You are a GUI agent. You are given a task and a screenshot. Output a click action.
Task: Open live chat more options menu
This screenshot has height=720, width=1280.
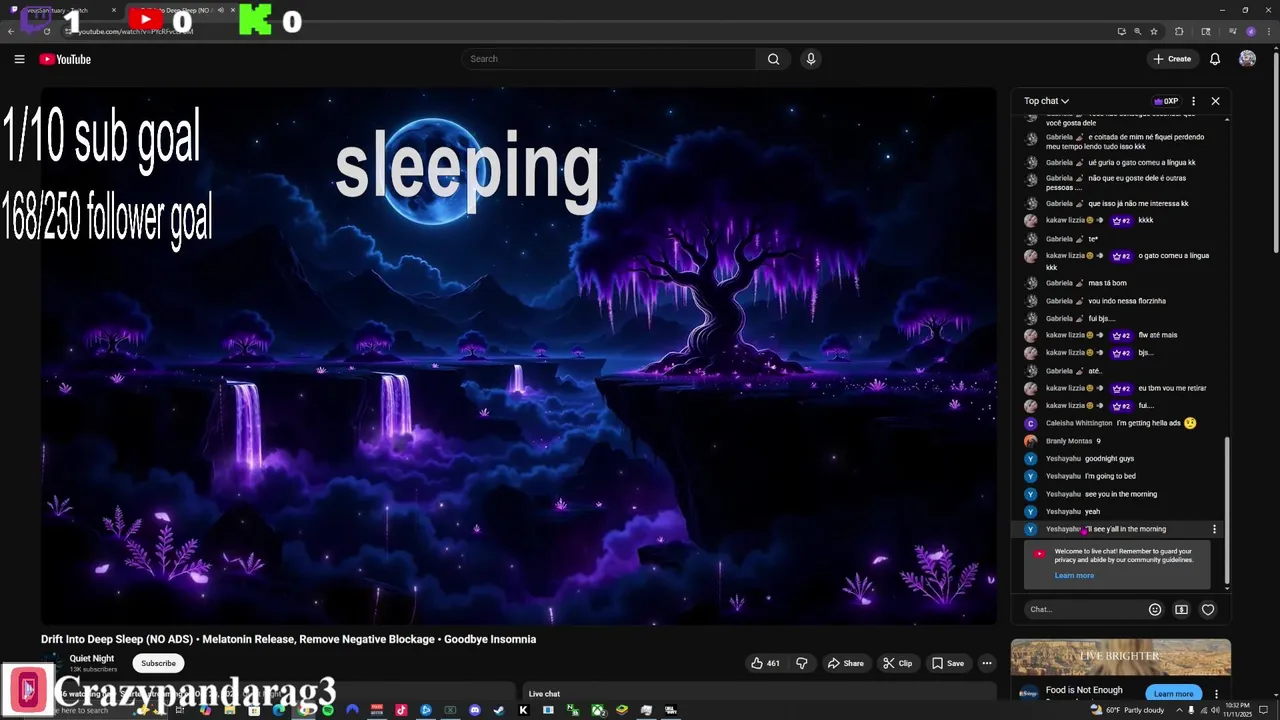pos(1193,101)
